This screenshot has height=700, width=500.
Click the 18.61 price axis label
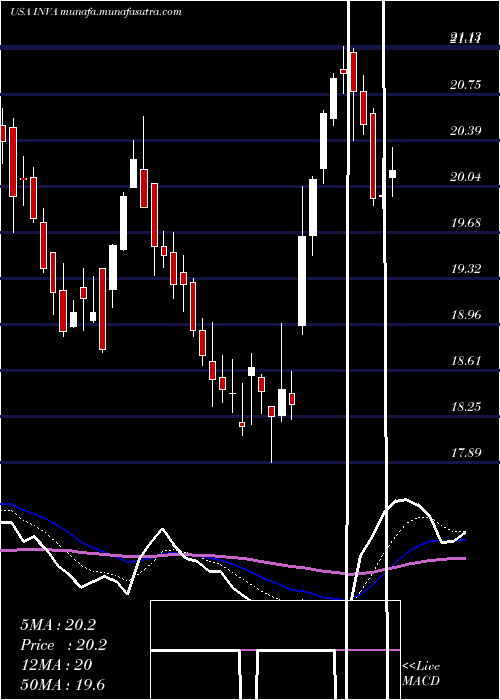click(x=466, y=361)
